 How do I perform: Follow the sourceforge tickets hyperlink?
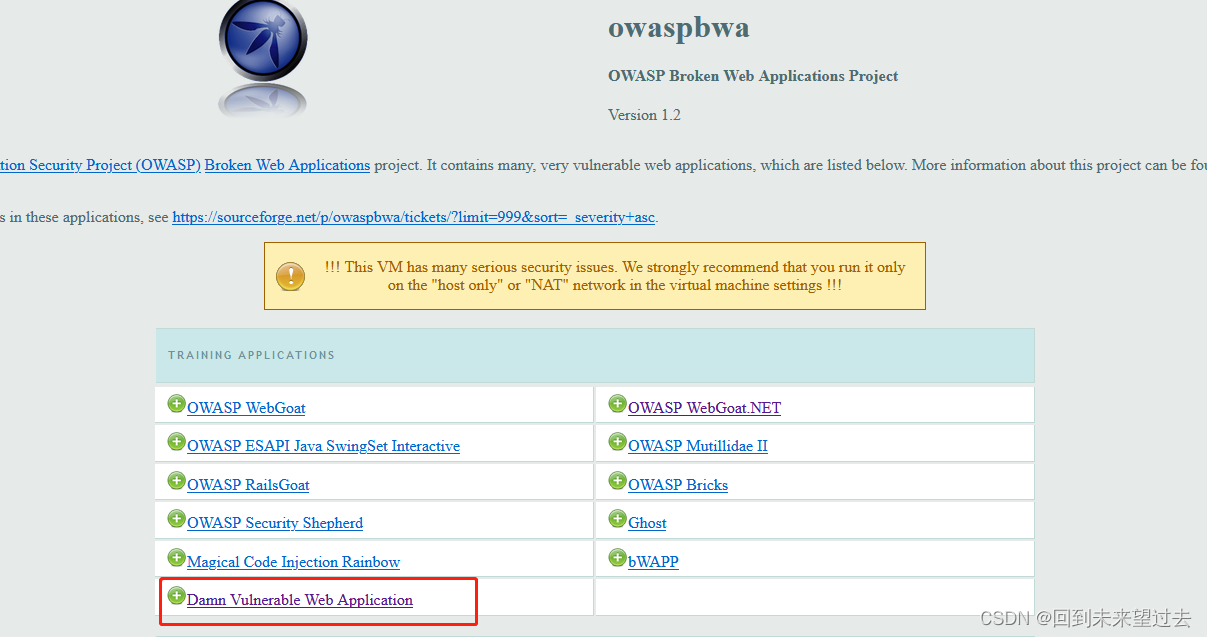pyautogui.click(x=412, y=217)
